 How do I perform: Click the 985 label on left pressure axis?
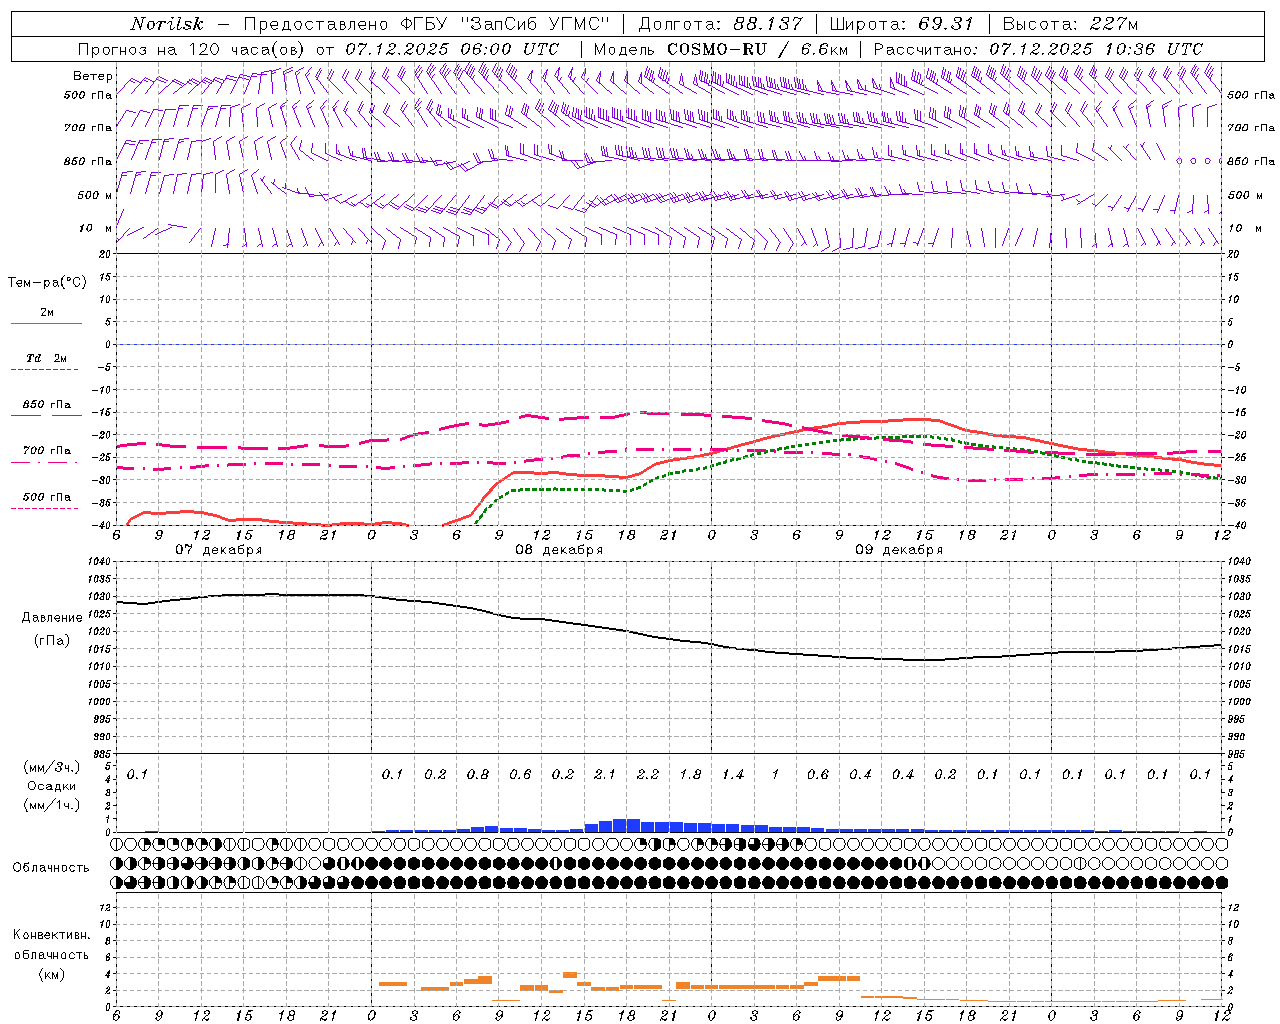(x=103, y=754)
